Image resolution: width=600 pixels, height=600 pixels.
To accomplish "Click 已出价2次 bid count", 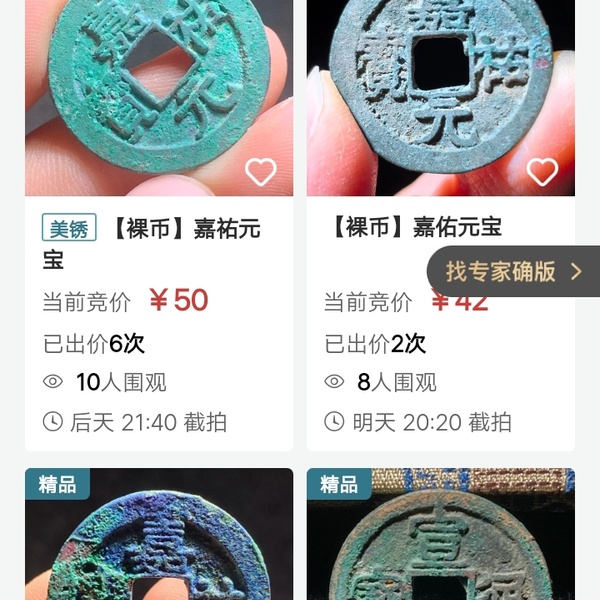I will (x=375, y=343).
